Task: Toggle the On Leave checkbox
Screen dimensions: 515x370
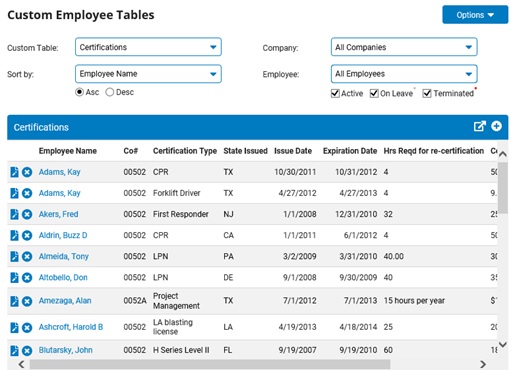Action: (x=374, y=93)
